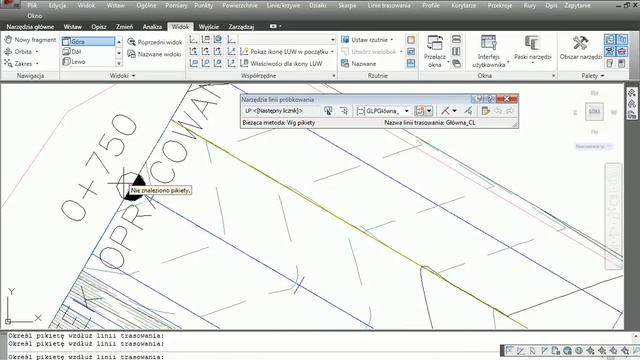Click the LP Następny licznik name field
This screenshot has height=360, width=640.
tap(282, 111)
